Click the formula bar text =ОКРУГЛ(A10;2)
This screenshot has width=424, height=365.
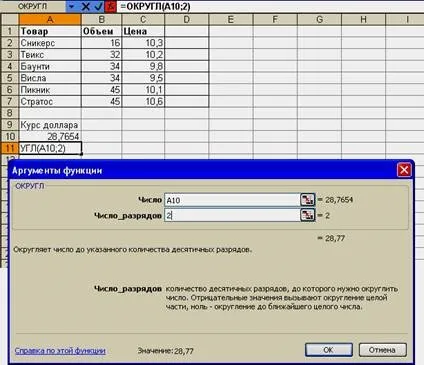coord(155,6)
